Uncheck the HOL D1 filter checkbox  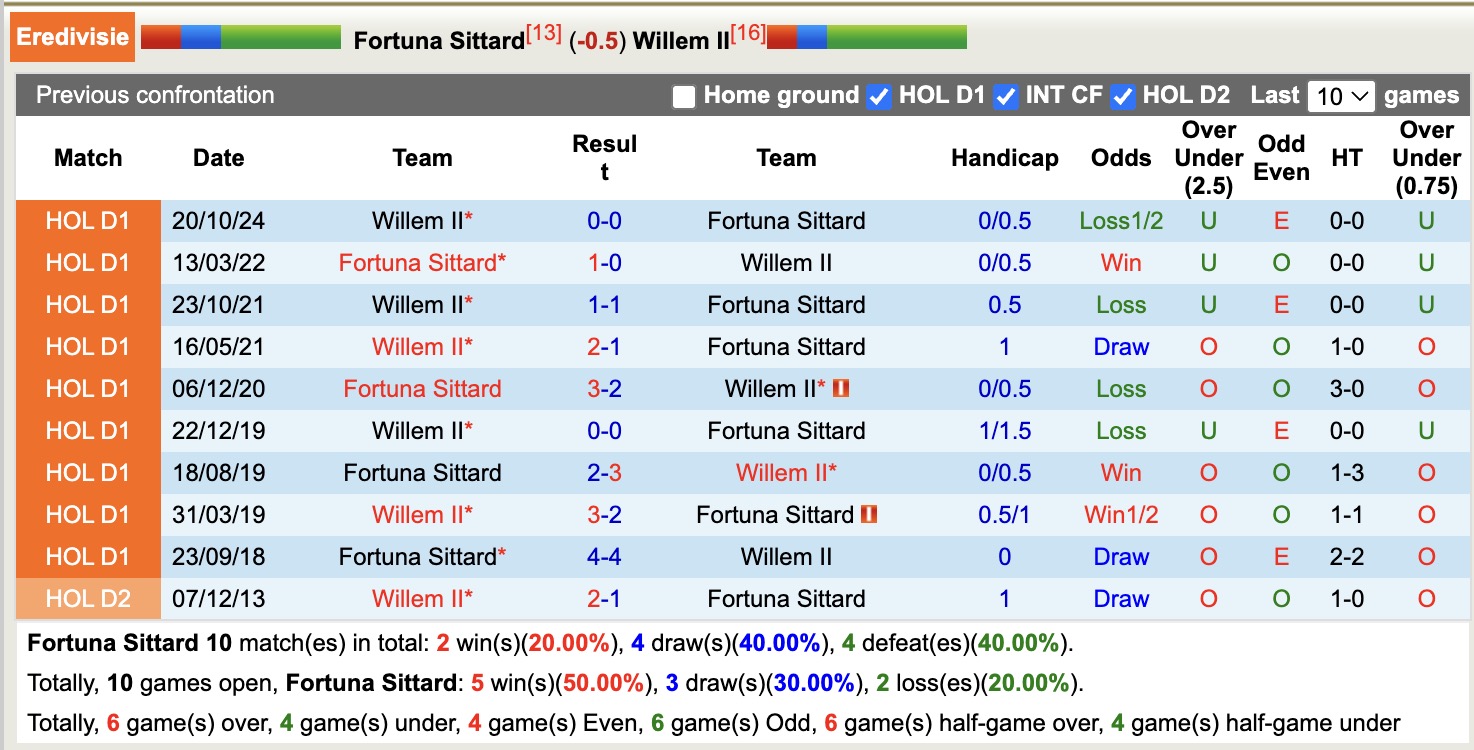point(878,96)
